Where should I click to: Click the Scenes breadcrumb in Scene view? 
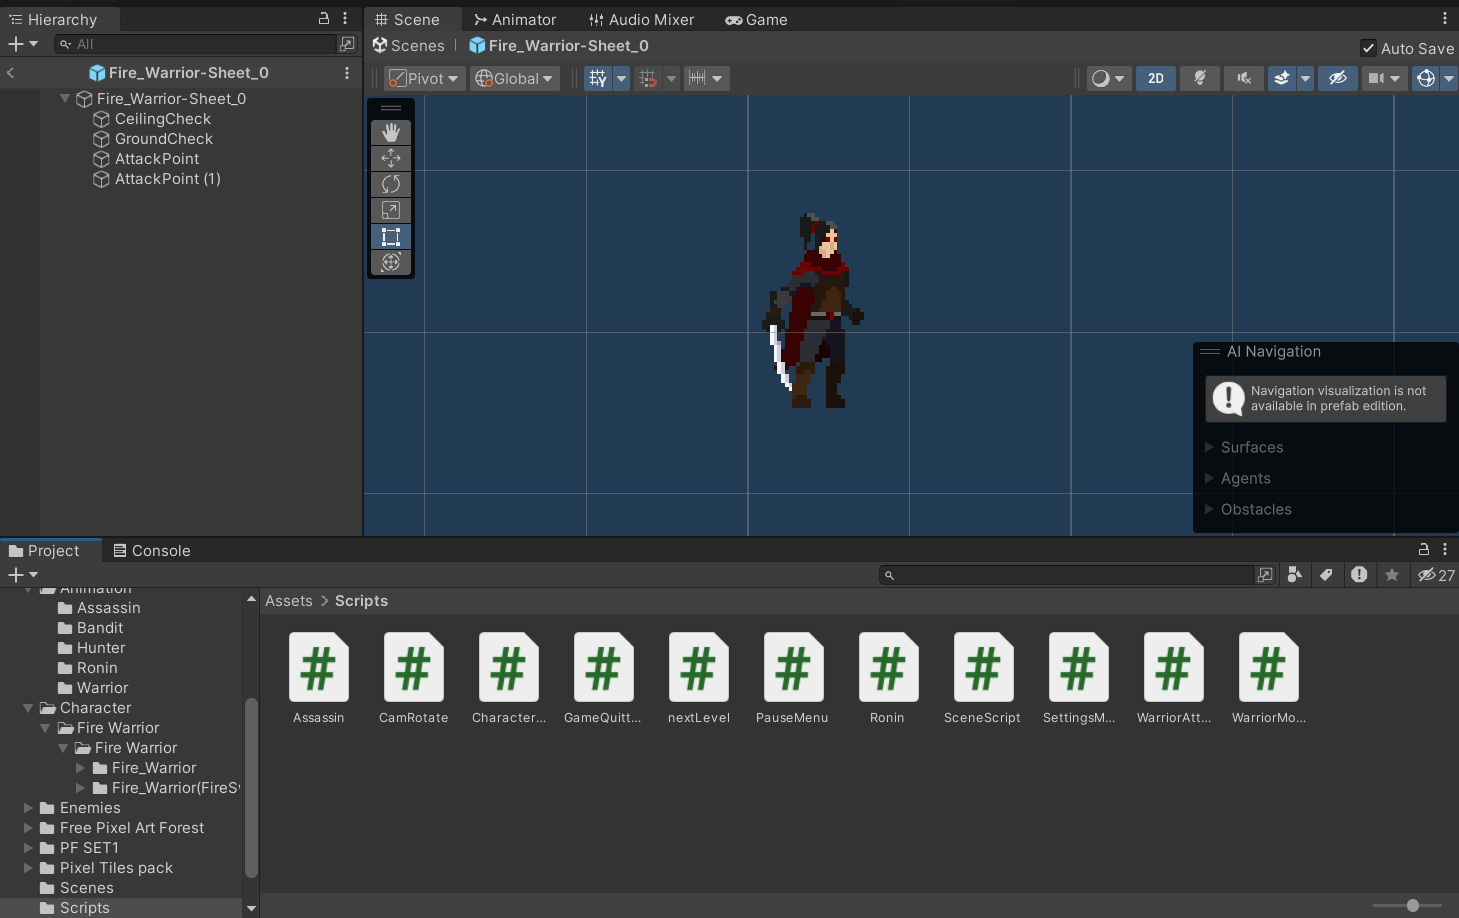click(x=408, y=45)
